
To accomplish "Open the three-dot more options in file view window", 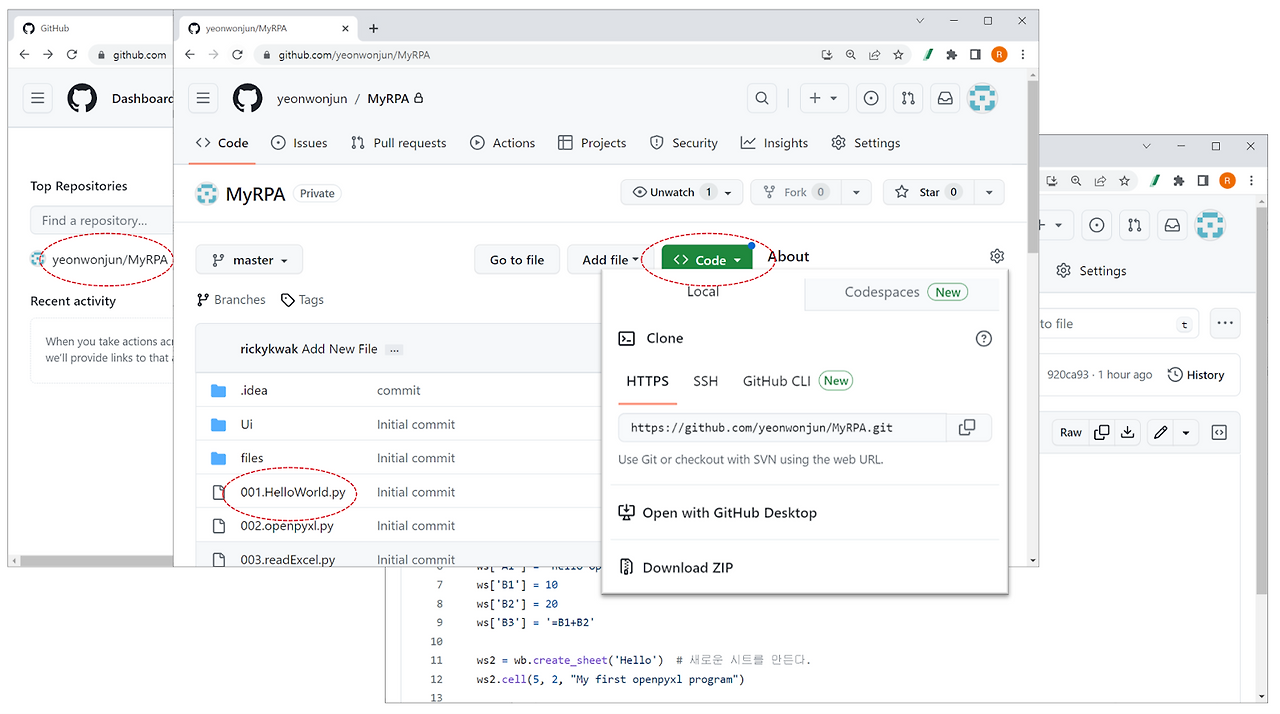I will pos(1225,323).
